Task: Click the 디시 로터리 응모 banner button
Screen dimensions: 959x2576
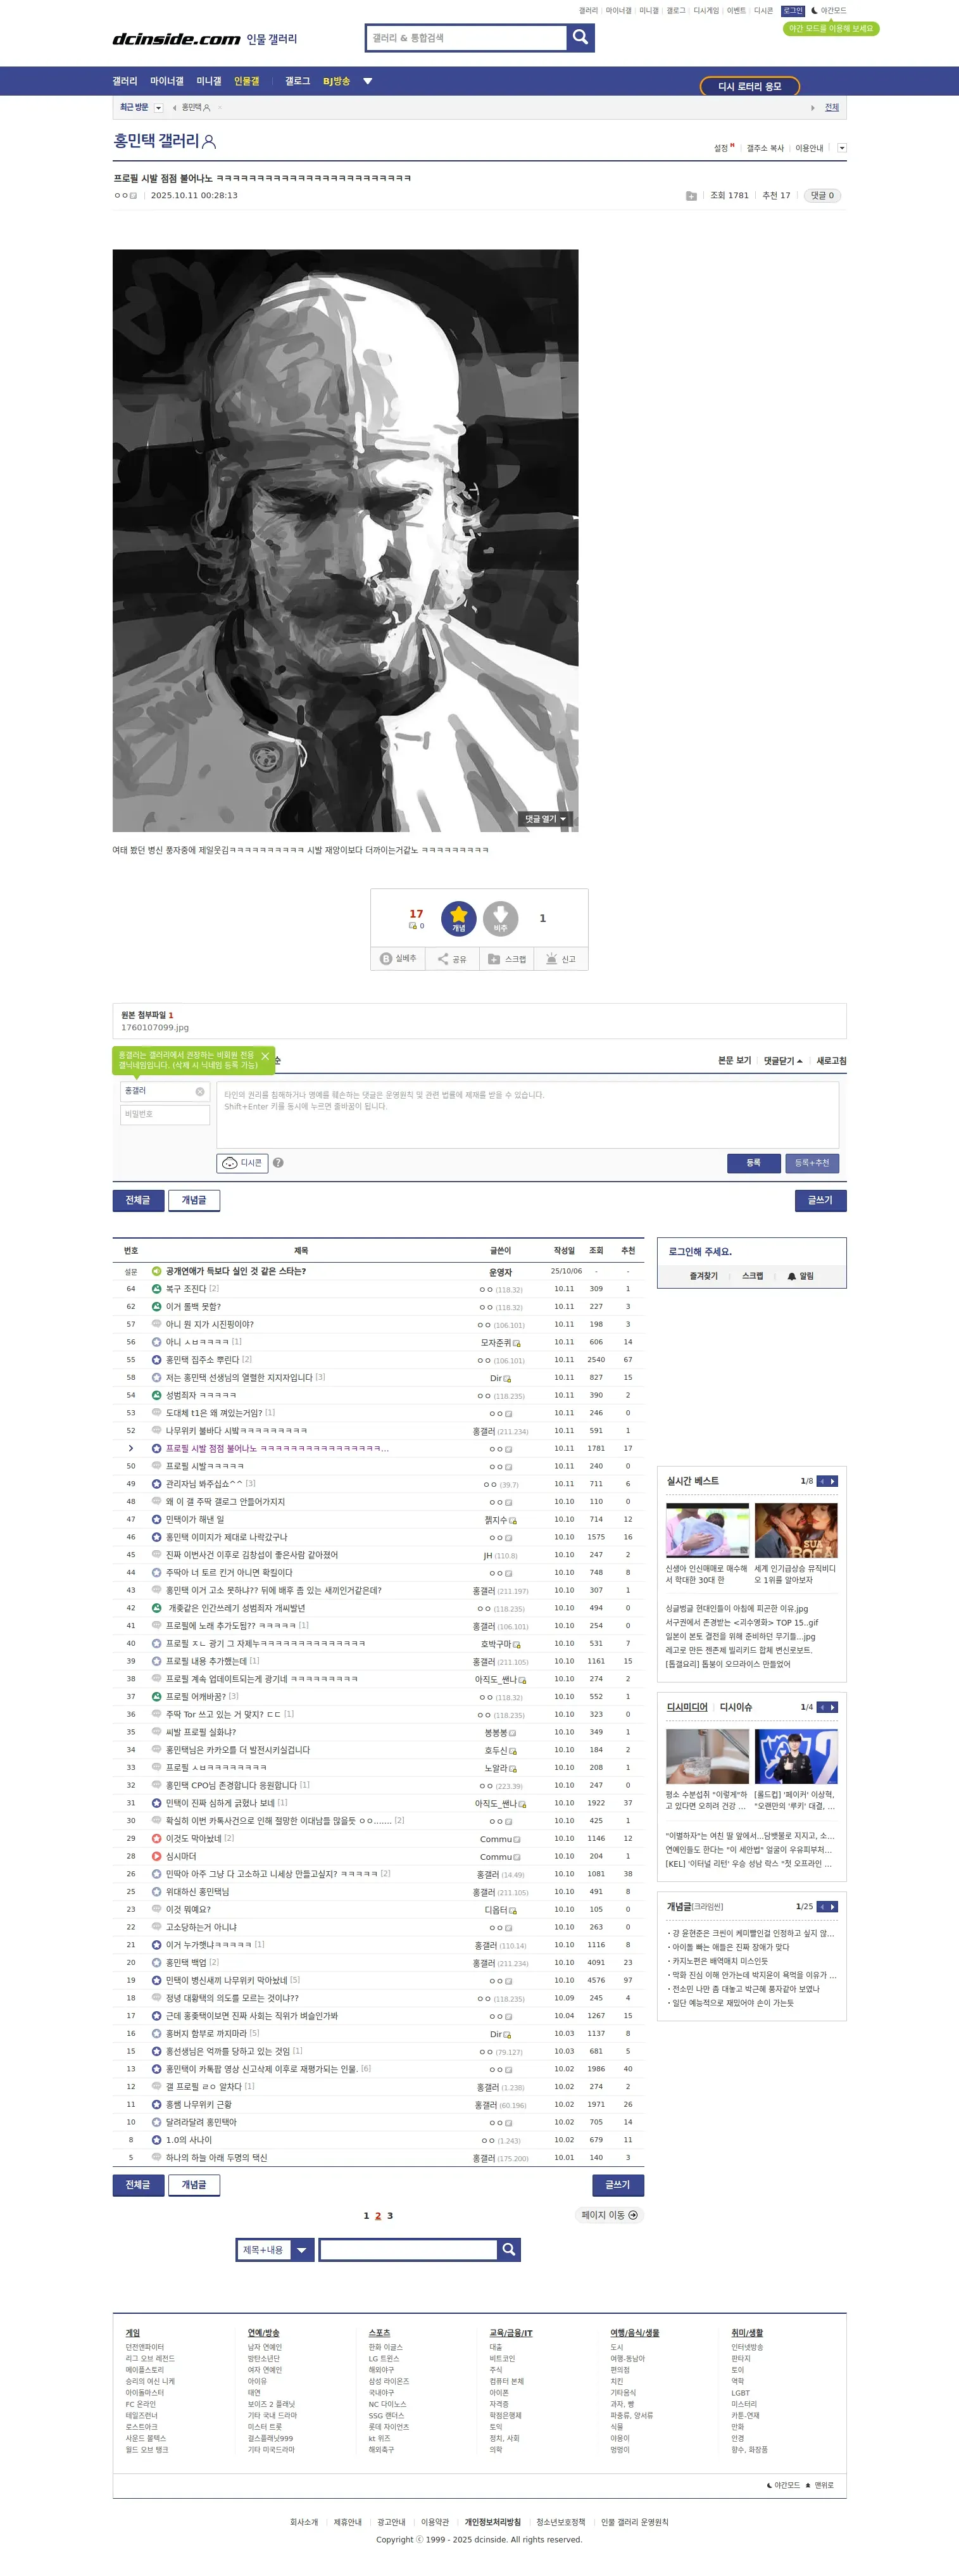Action: tap(750, 86)
